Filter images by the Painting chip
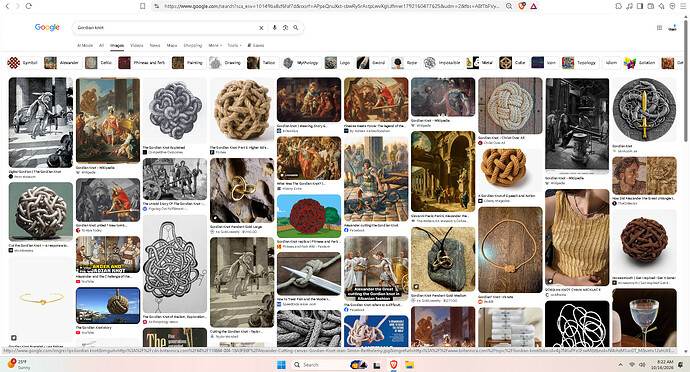 coord(188,63)
